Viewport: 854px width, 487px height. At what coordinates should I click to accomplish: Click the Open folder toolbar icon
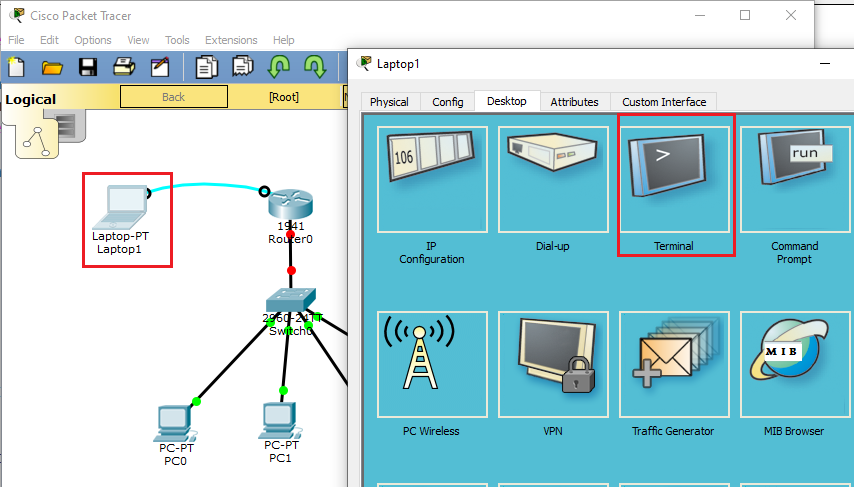tap(52, 68)
